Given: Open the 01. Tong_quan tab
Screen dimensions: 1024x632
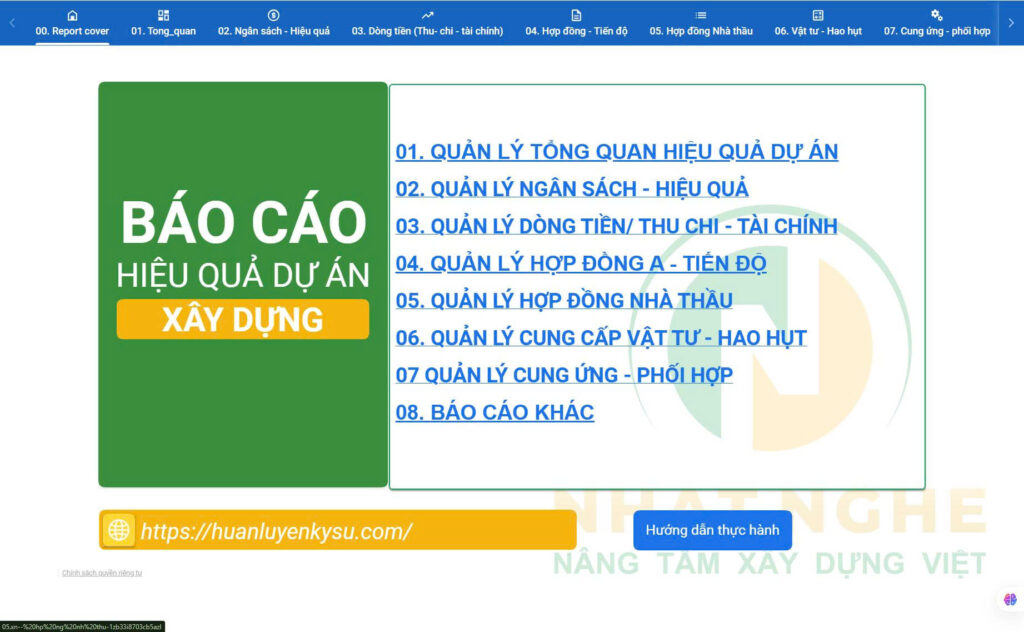Looking at the screenshot, I should [163, 23].
